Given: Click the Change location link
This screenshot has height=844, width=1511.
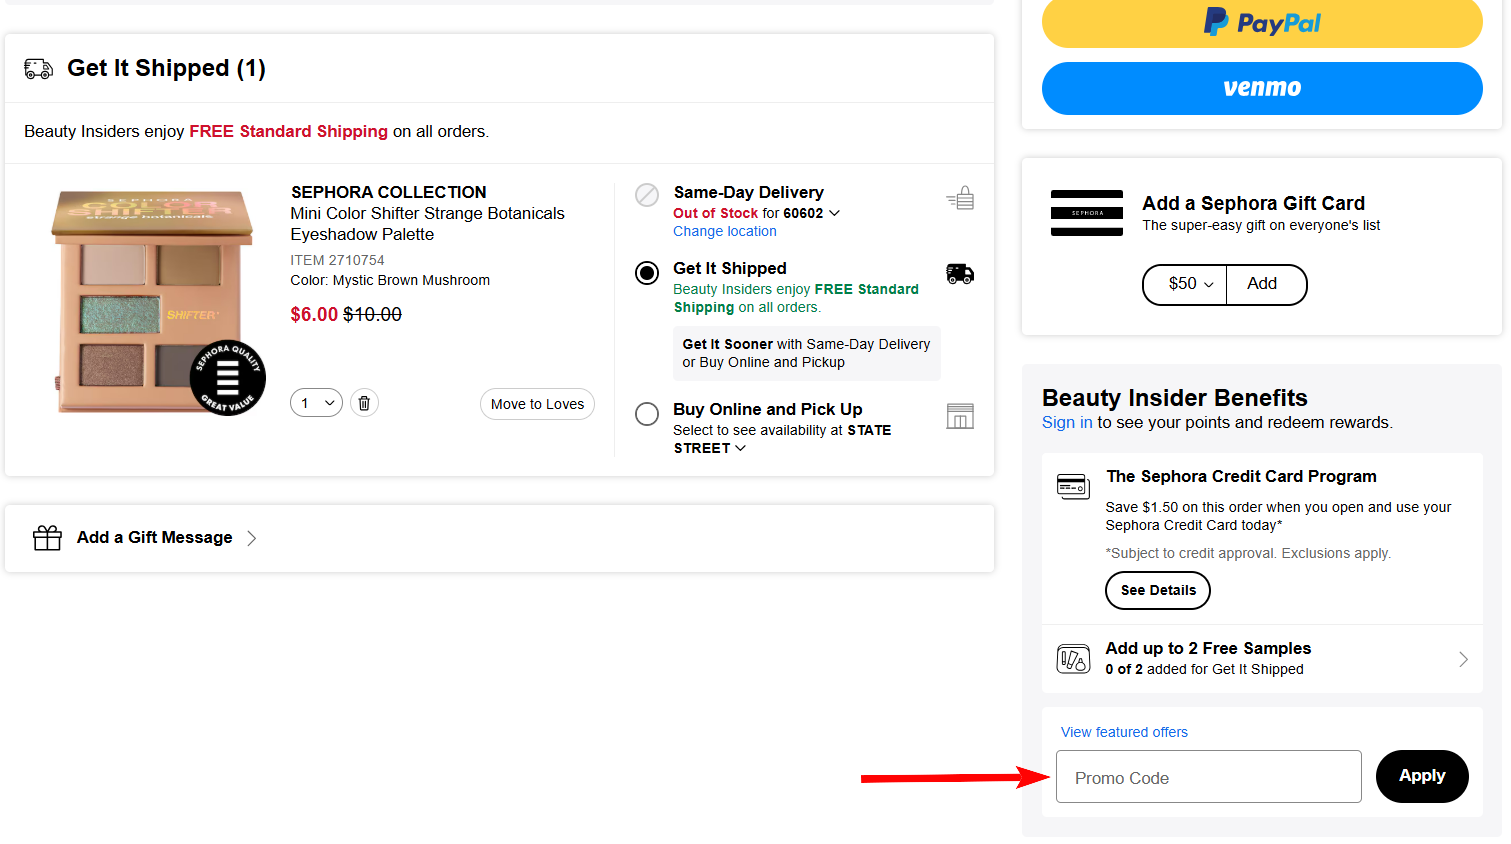Looking at the screenshot, I should click(x=724, y=231).
